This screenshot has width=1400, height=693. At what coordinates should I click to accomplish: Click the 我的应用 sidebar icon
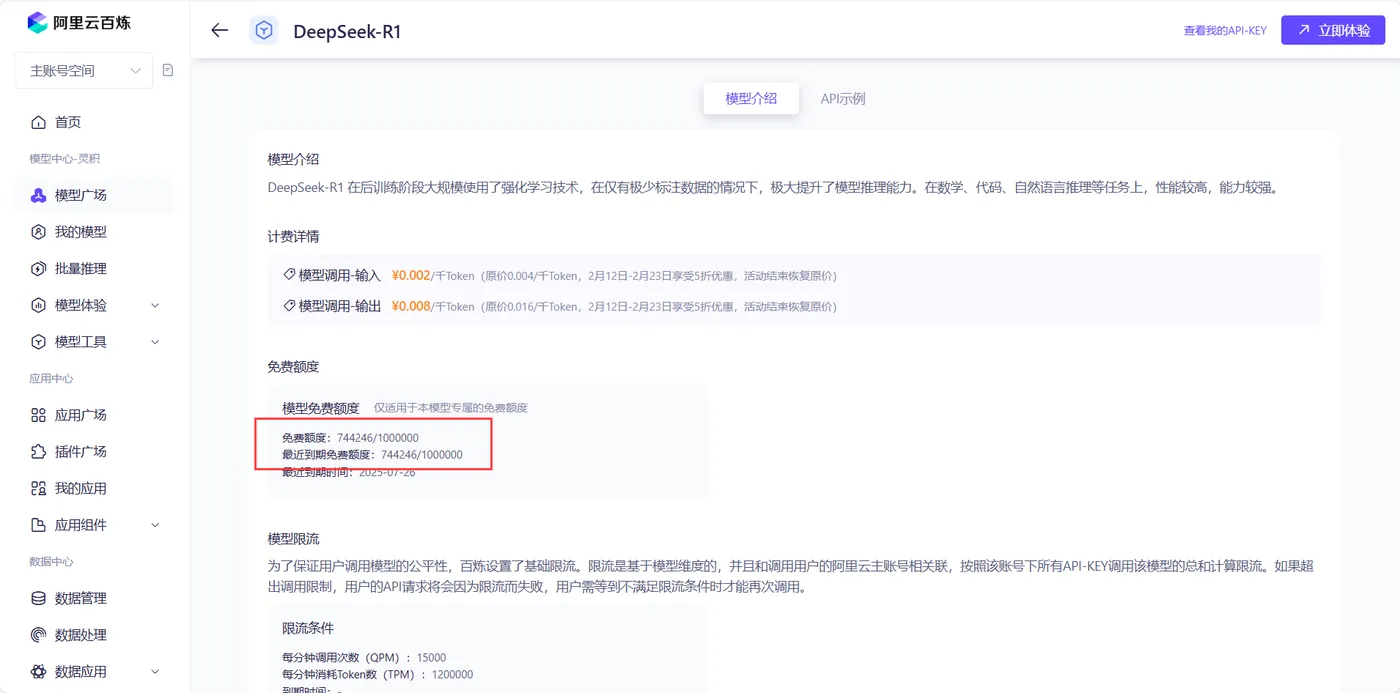pyautogui.click(x=39, y=488)
